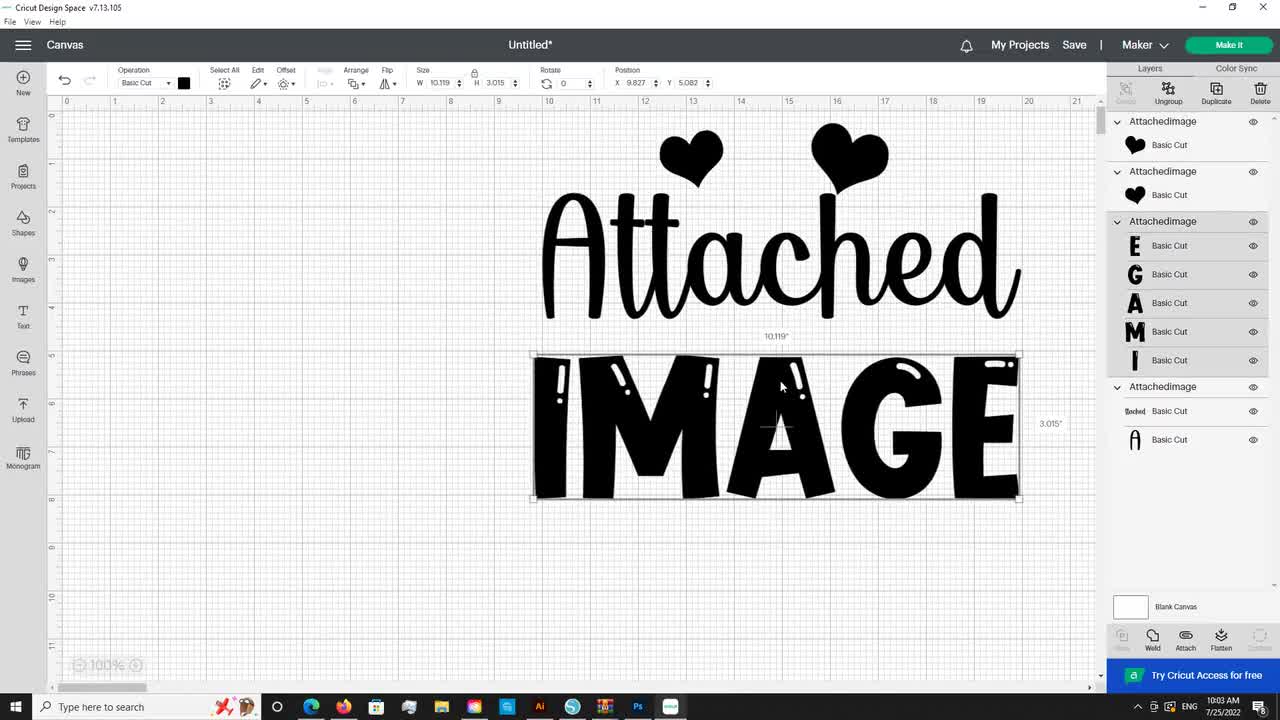Hide the M letter layer
This screenshot has width=1280, height=720.
1253,332
